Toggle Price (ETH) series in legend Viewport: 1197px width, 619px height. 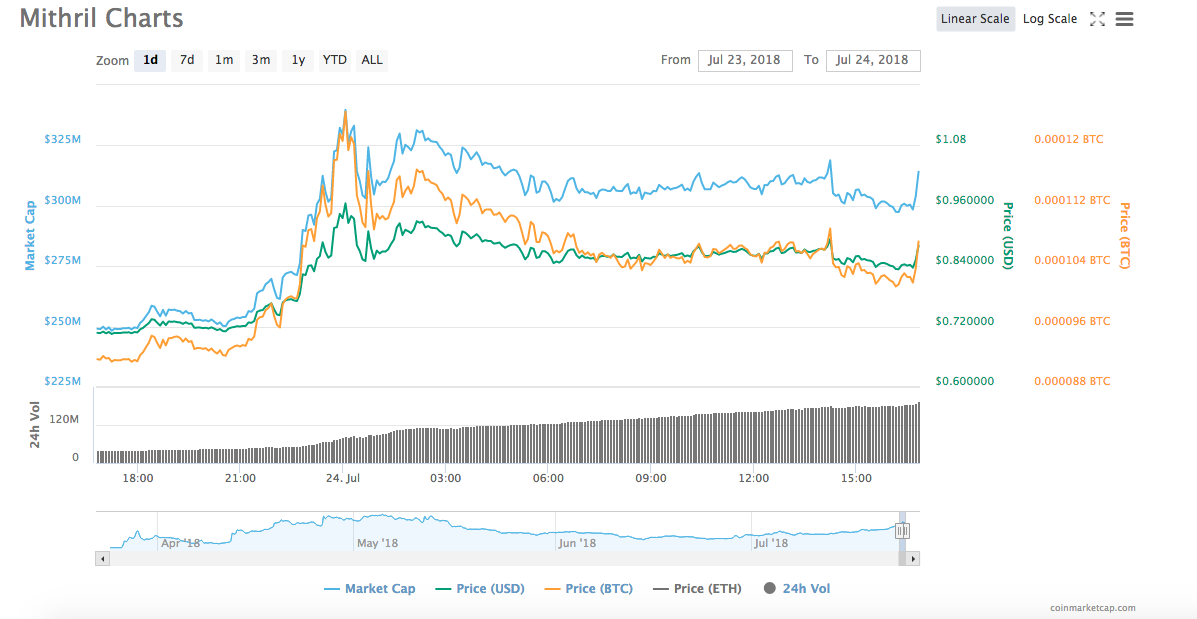[x=698, y=588]
